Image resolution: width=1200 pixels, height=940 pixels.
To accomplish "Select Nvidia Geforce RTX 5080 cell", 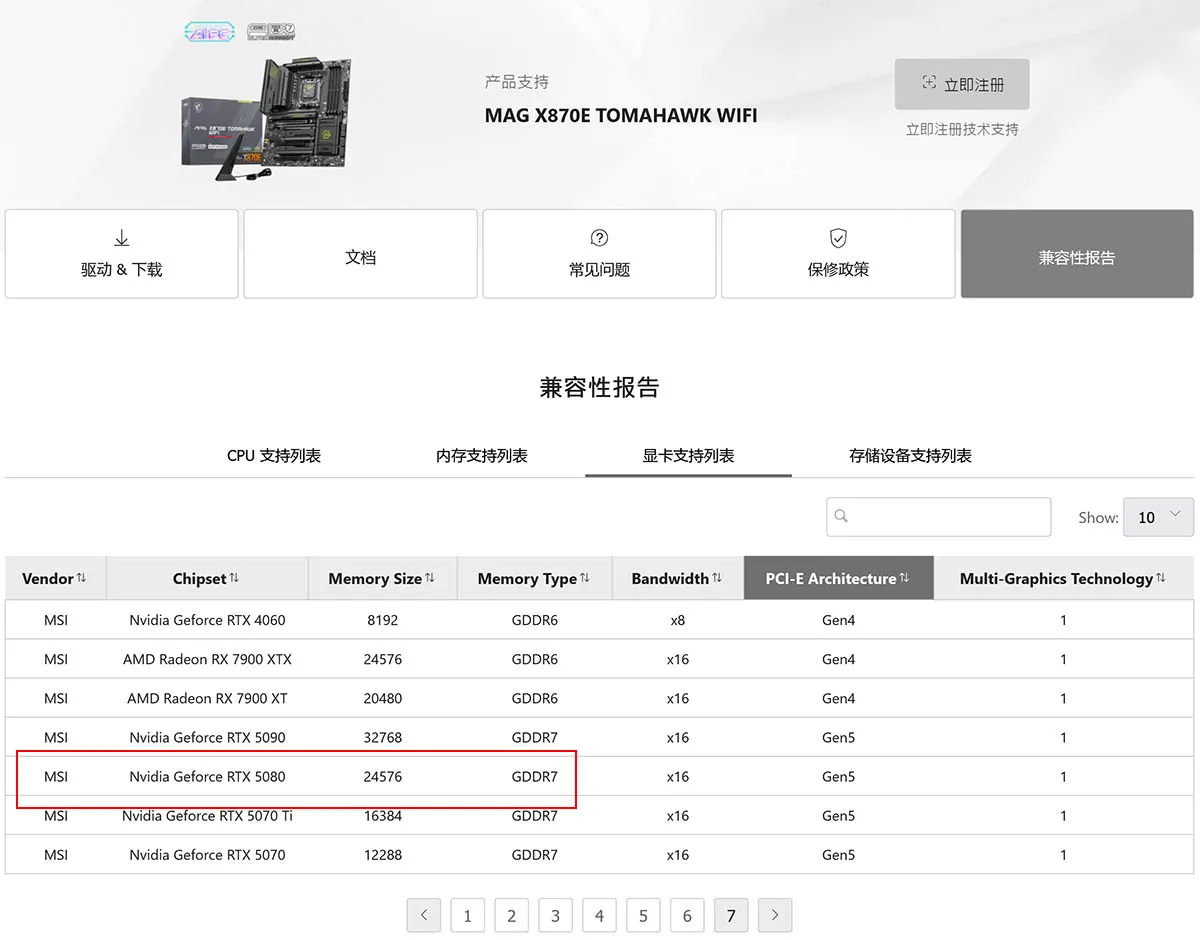I will 207,776.
